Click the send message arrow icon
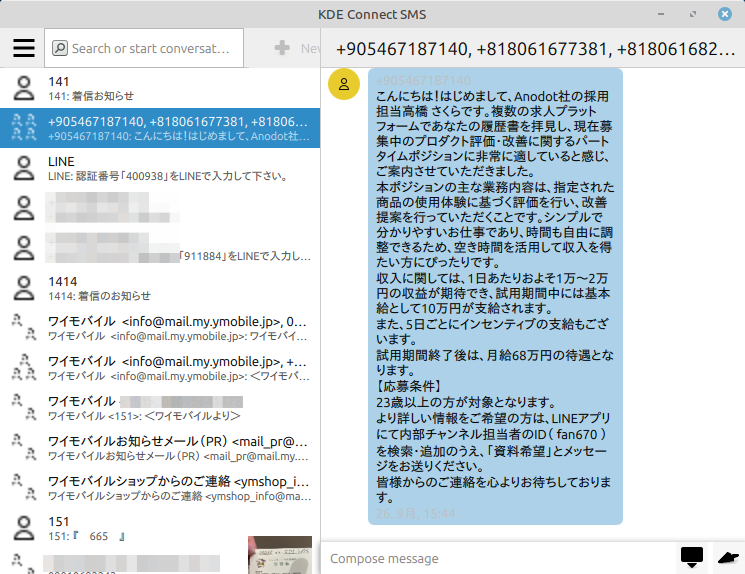This screenshot has width=745, height=574. point(727,557)
